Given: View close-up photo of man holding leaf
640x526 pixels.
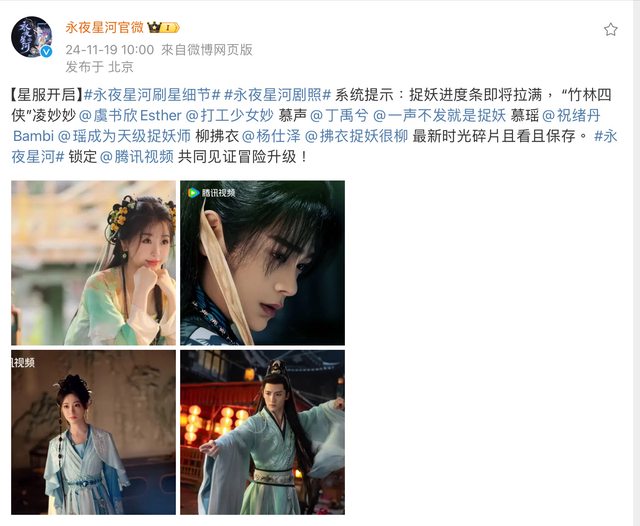Looking at the screenshot, I should [262, 263].
